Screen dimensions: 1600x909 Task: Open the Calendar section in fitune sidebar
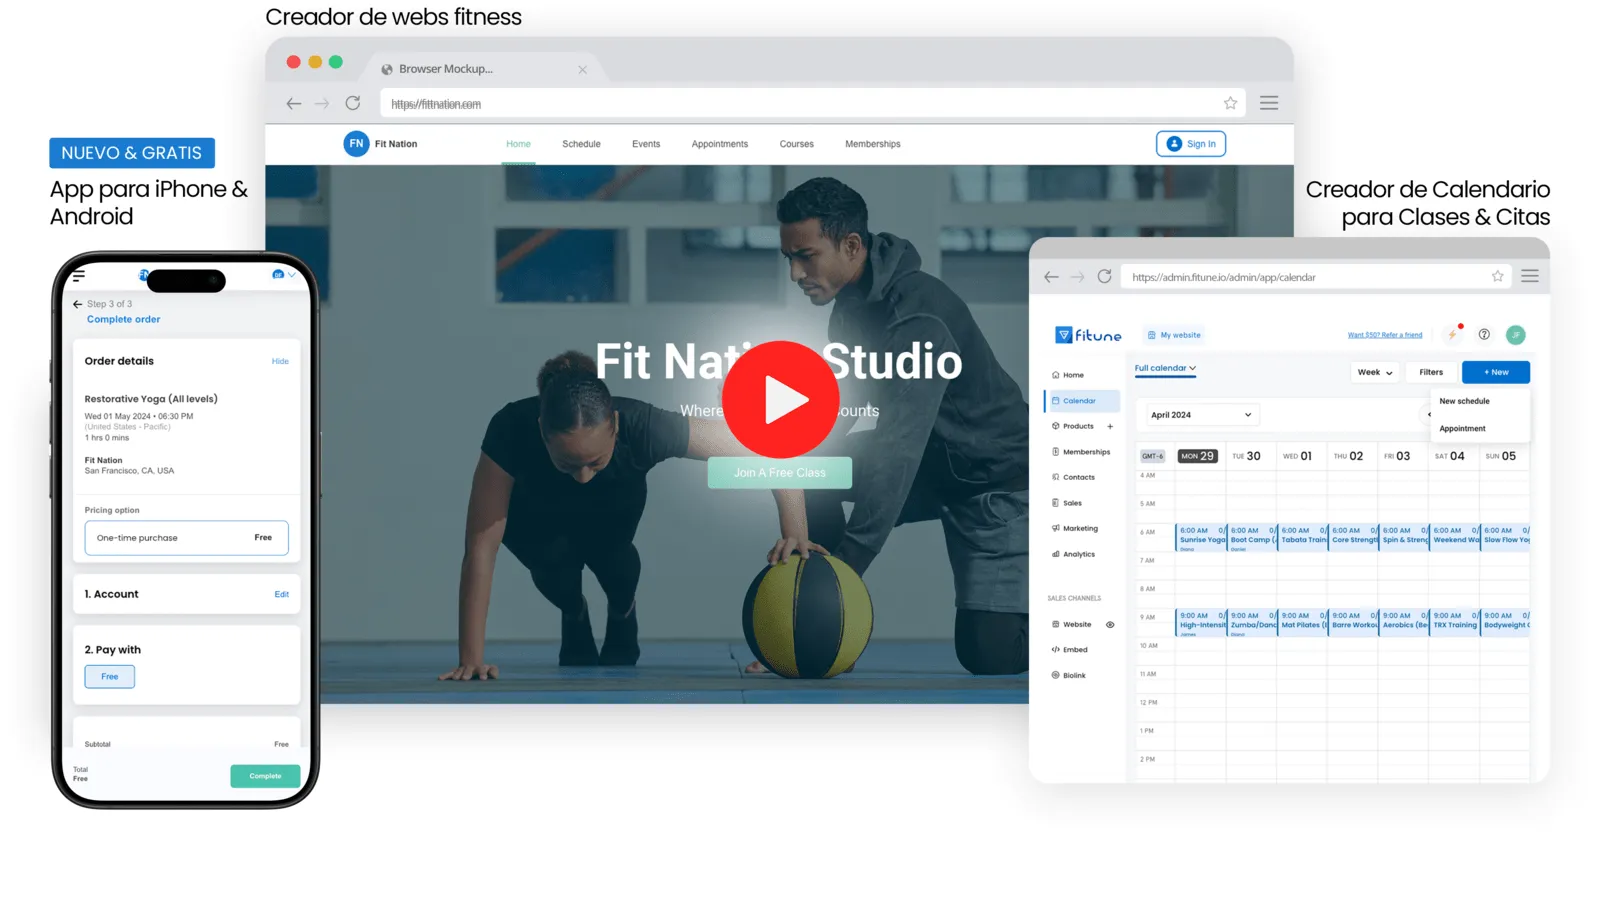coord(1080,400)
